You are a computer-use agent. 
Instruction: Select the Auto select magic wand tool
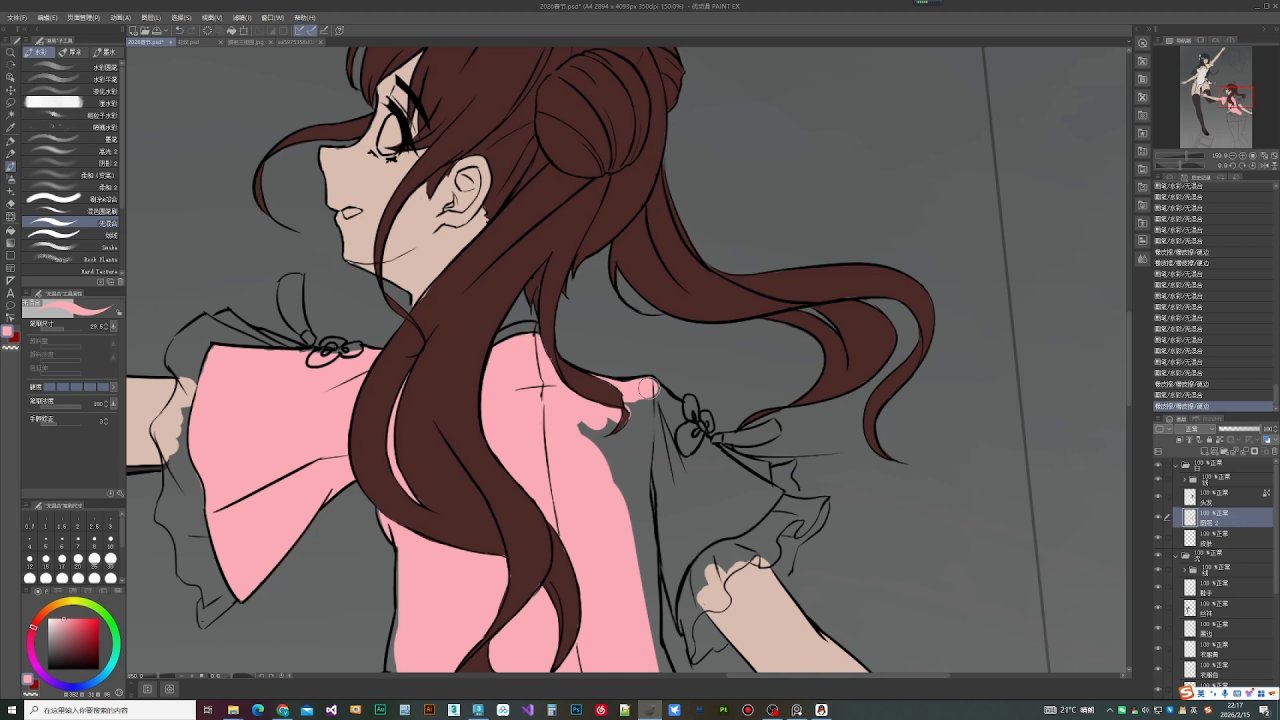click(x=10, y=115)
